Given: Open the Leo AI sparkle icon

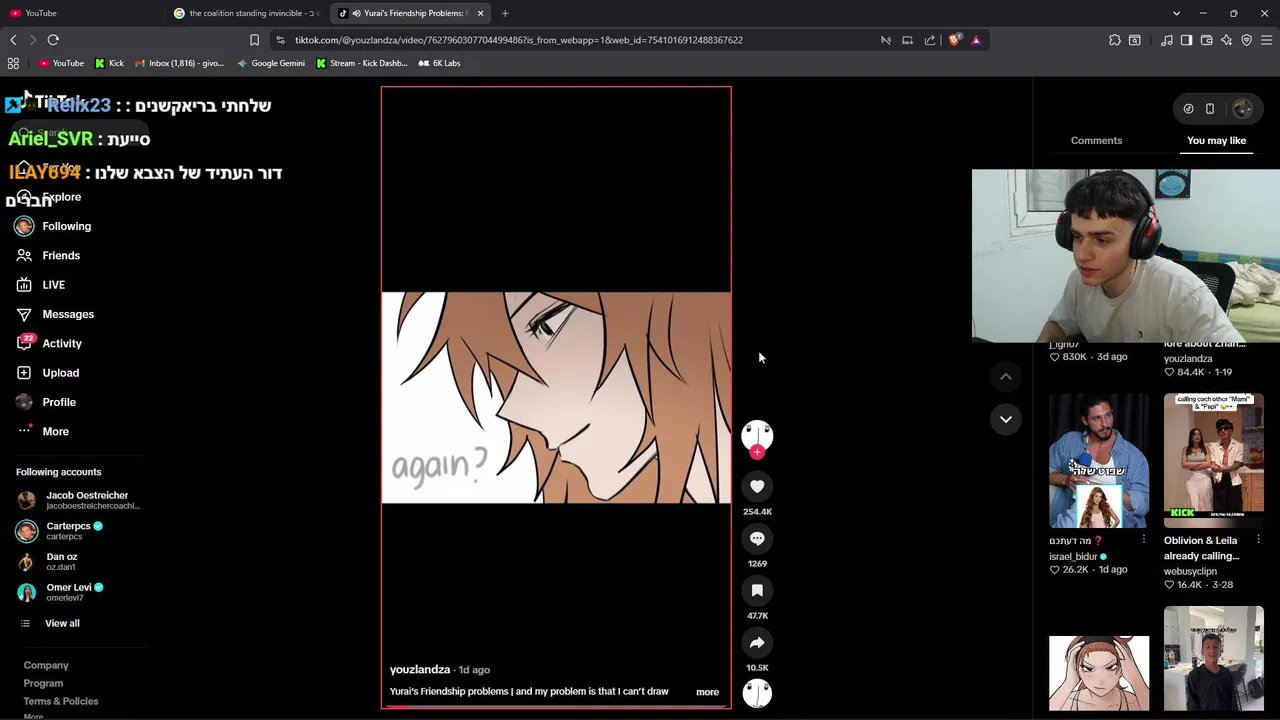Looking at the screenshot, I should pyautogui.click(x=1226, y=40).
